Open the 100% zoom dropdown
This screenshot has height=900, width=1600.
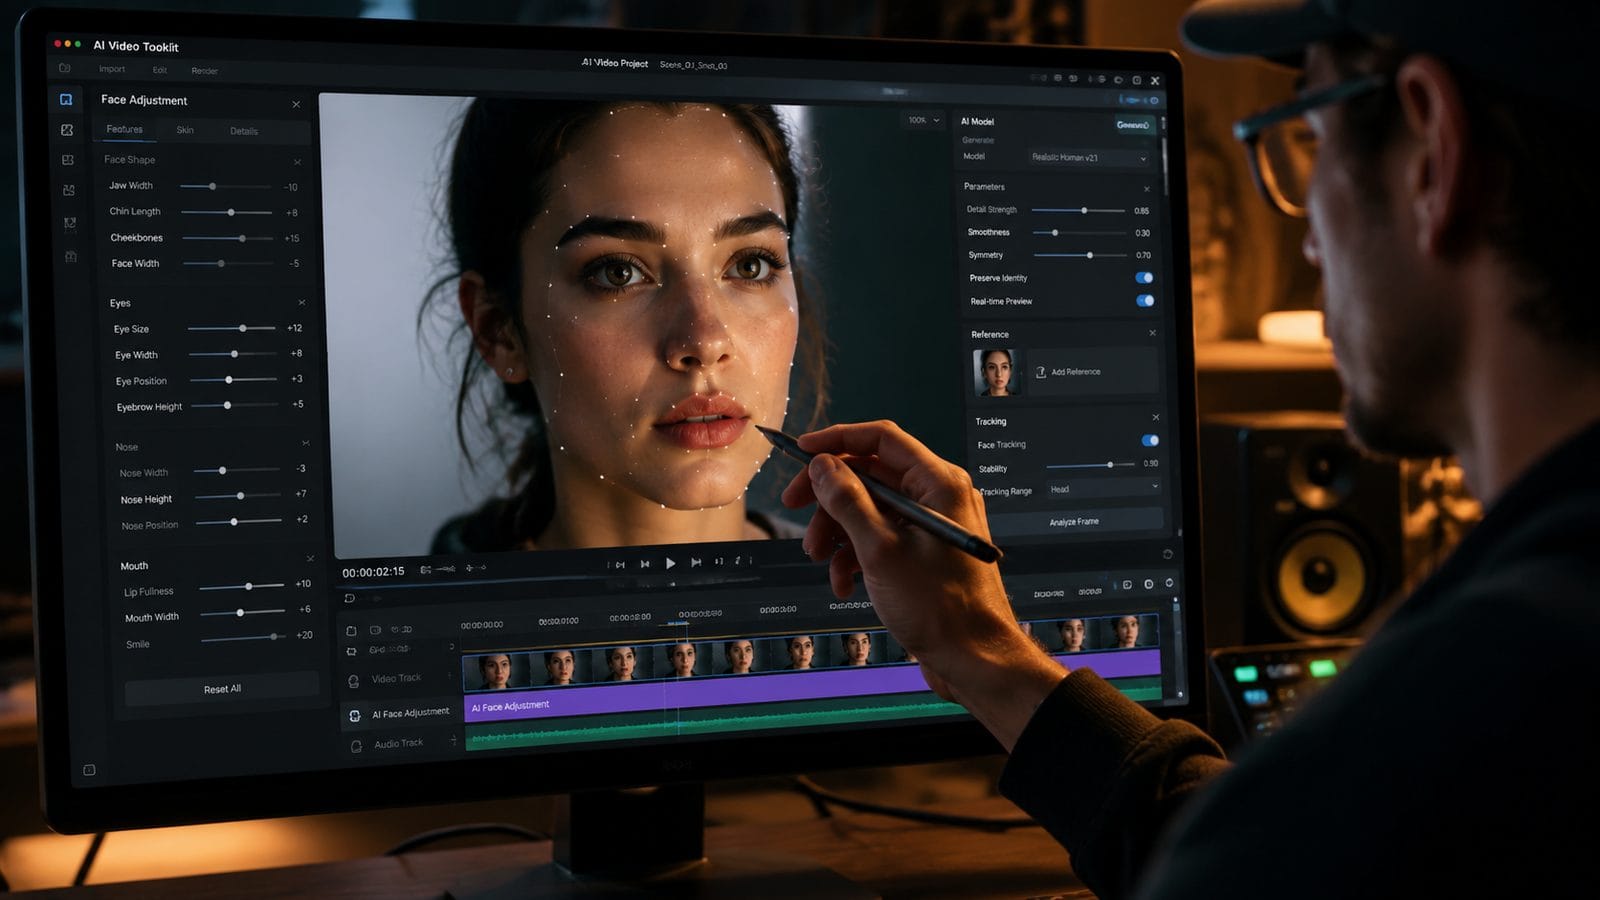(922, 120)
